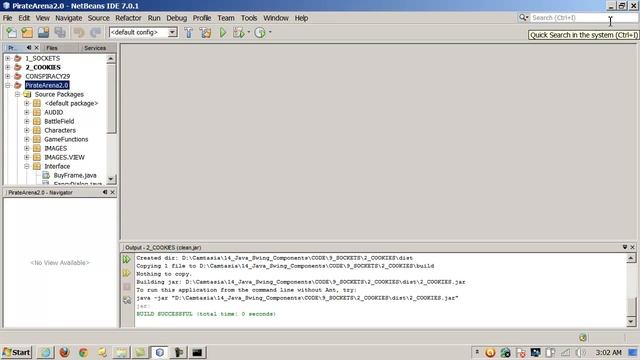This screenshot has width=640, height=360.
Task: Minimize the Navigator panel
Action: (x=105, y=192)
